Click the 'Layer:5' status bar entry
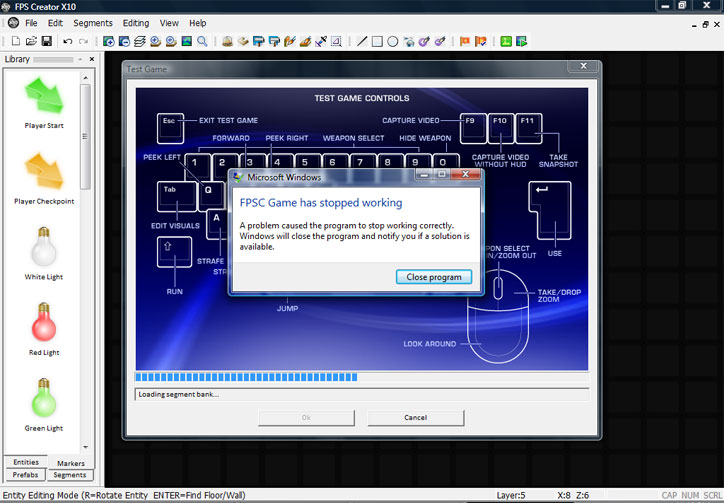This screenshot has width=724, height=503. pyautogui.click(x=511, y=496)
